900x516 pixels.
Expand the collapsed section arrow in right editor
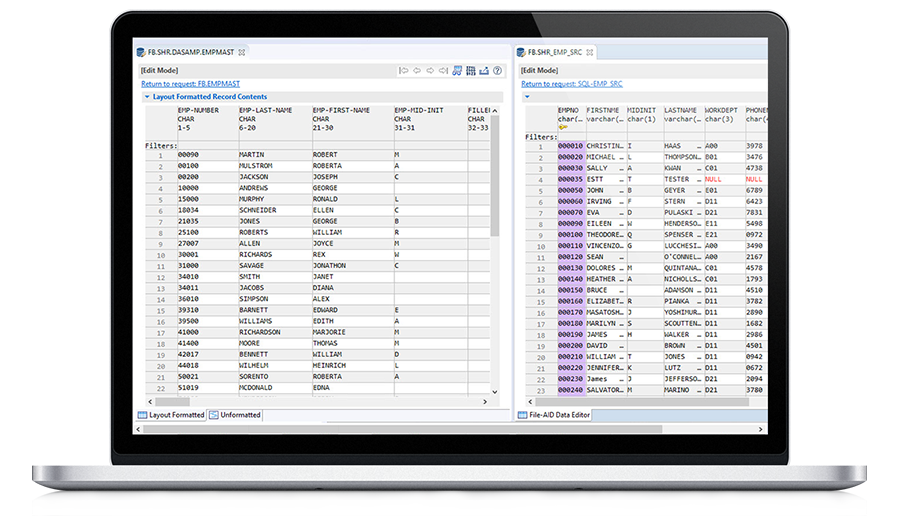pos(527,97)
